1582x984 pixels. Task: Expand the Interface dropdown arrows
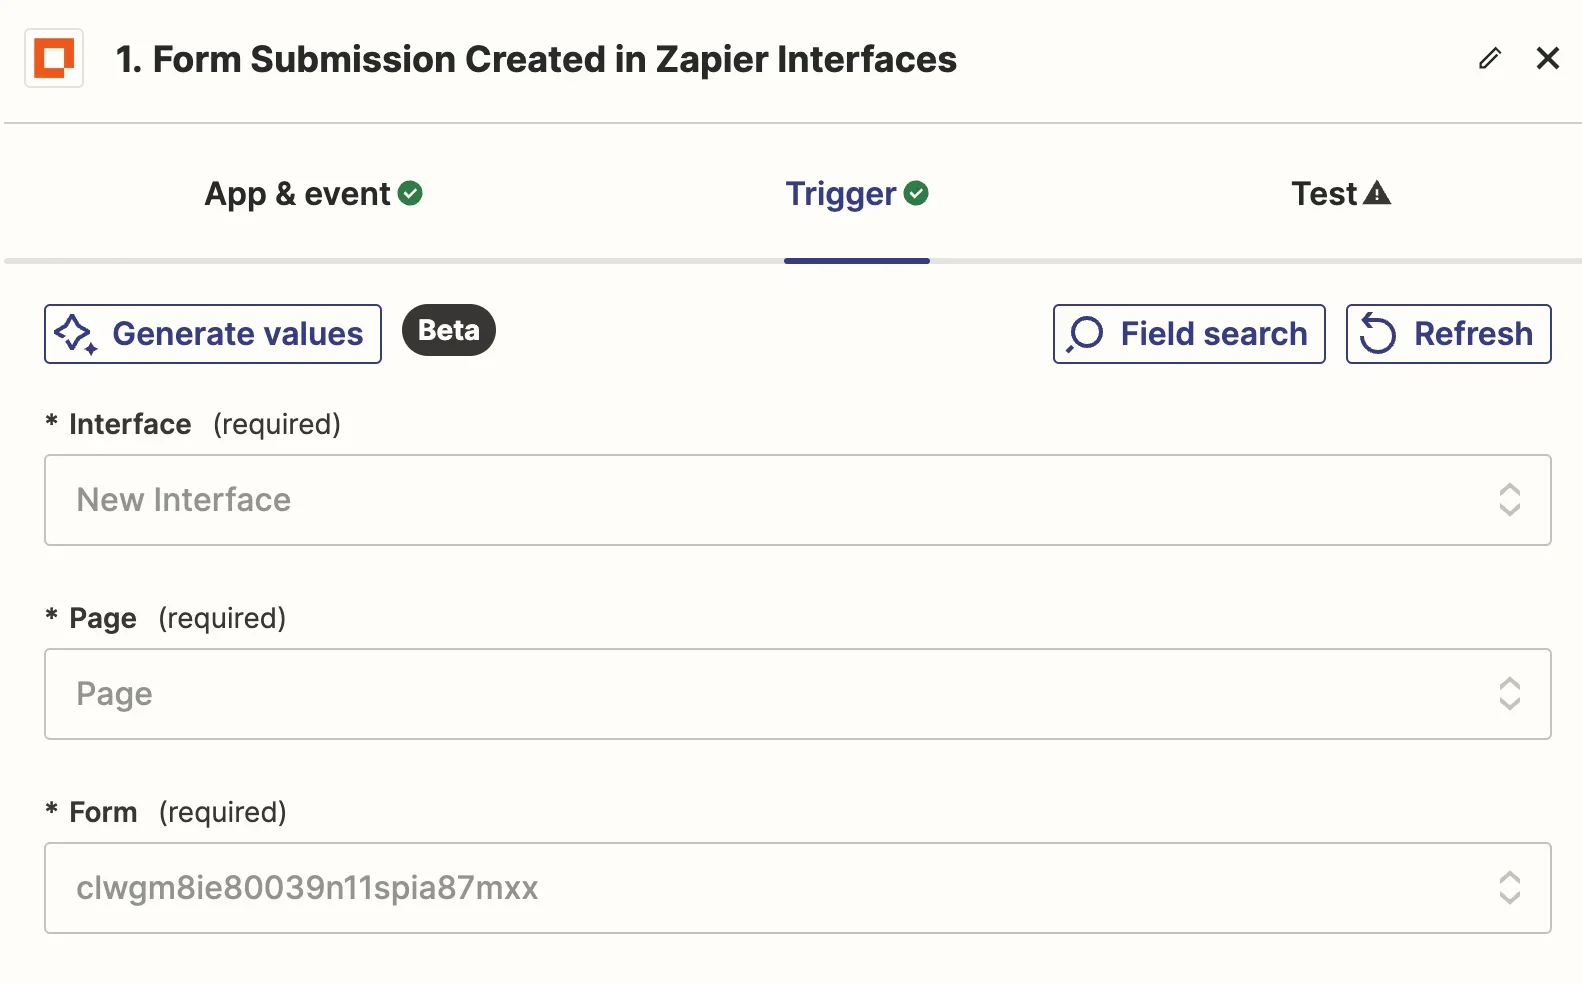(1509, 500)
